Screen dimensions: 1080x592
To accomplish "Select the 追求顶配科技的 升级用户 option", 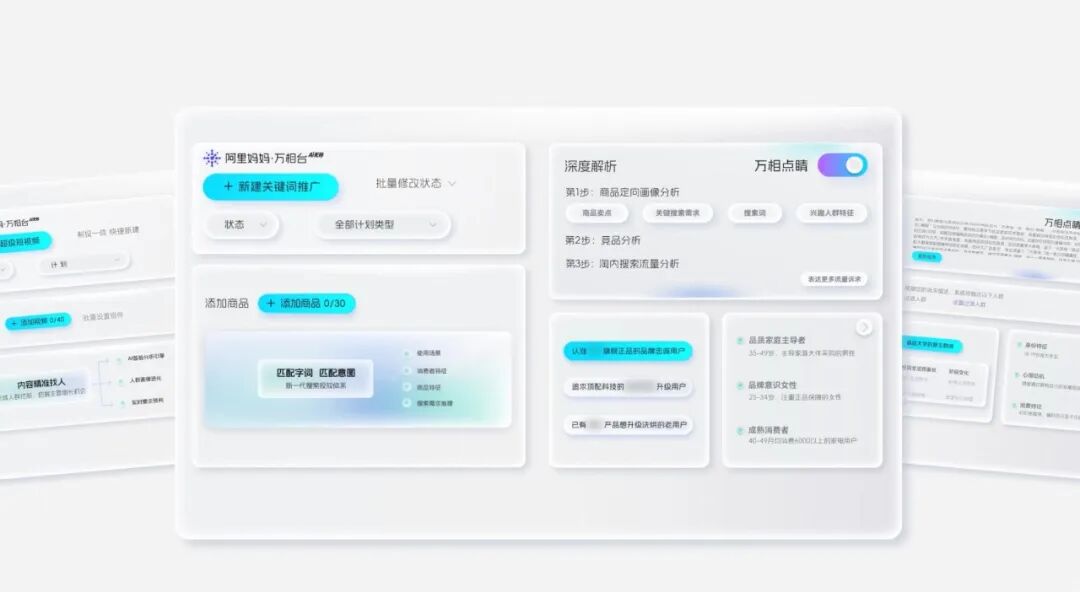I will (627, 387).
